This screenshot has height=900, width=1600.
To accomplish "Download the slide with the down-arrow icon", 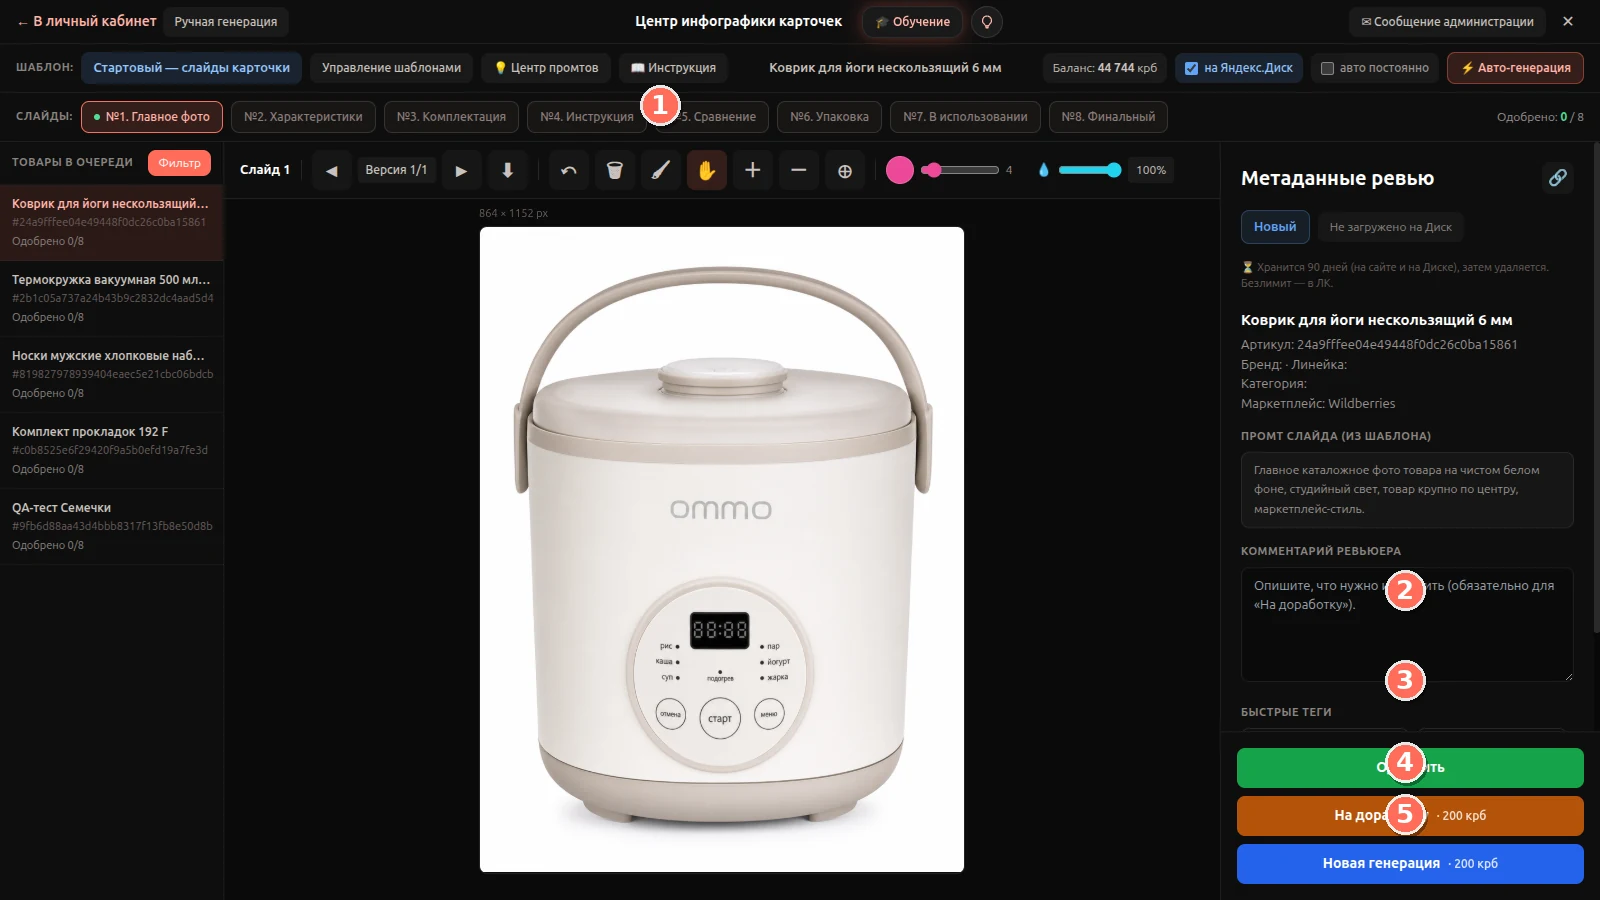I will point(508,170).
